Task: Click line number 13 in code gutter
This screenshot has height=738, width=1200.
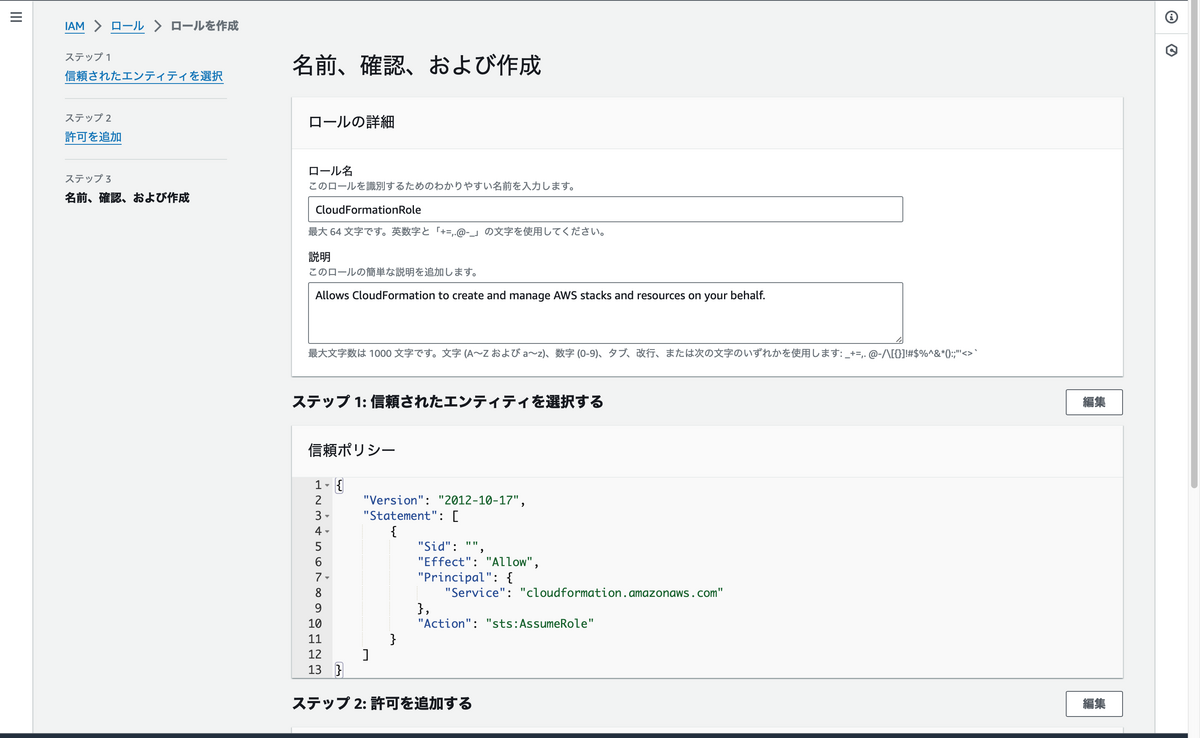Action: (315, 669)
